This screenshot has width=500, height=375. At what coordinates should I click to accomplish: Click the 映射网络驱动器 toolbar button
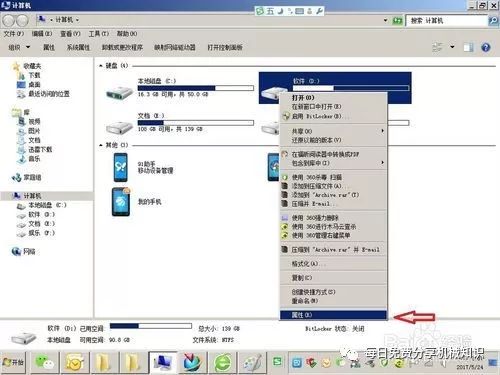pos(175,48)
